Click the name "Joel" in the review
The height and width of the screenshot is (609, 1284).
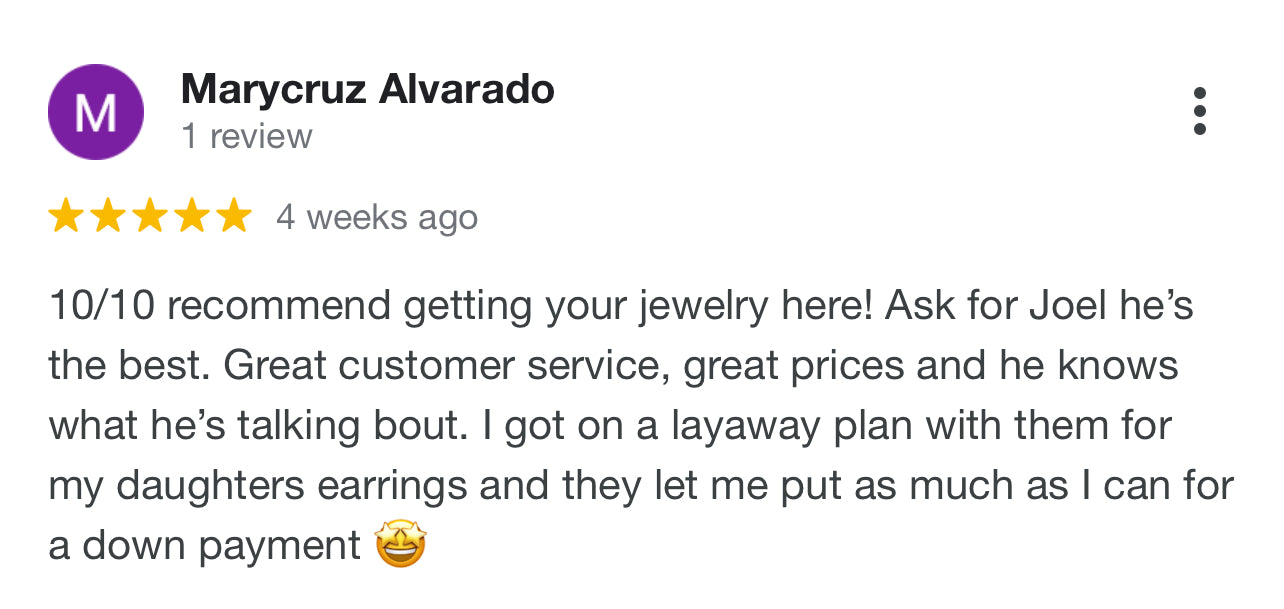(x=1069, y=307)
